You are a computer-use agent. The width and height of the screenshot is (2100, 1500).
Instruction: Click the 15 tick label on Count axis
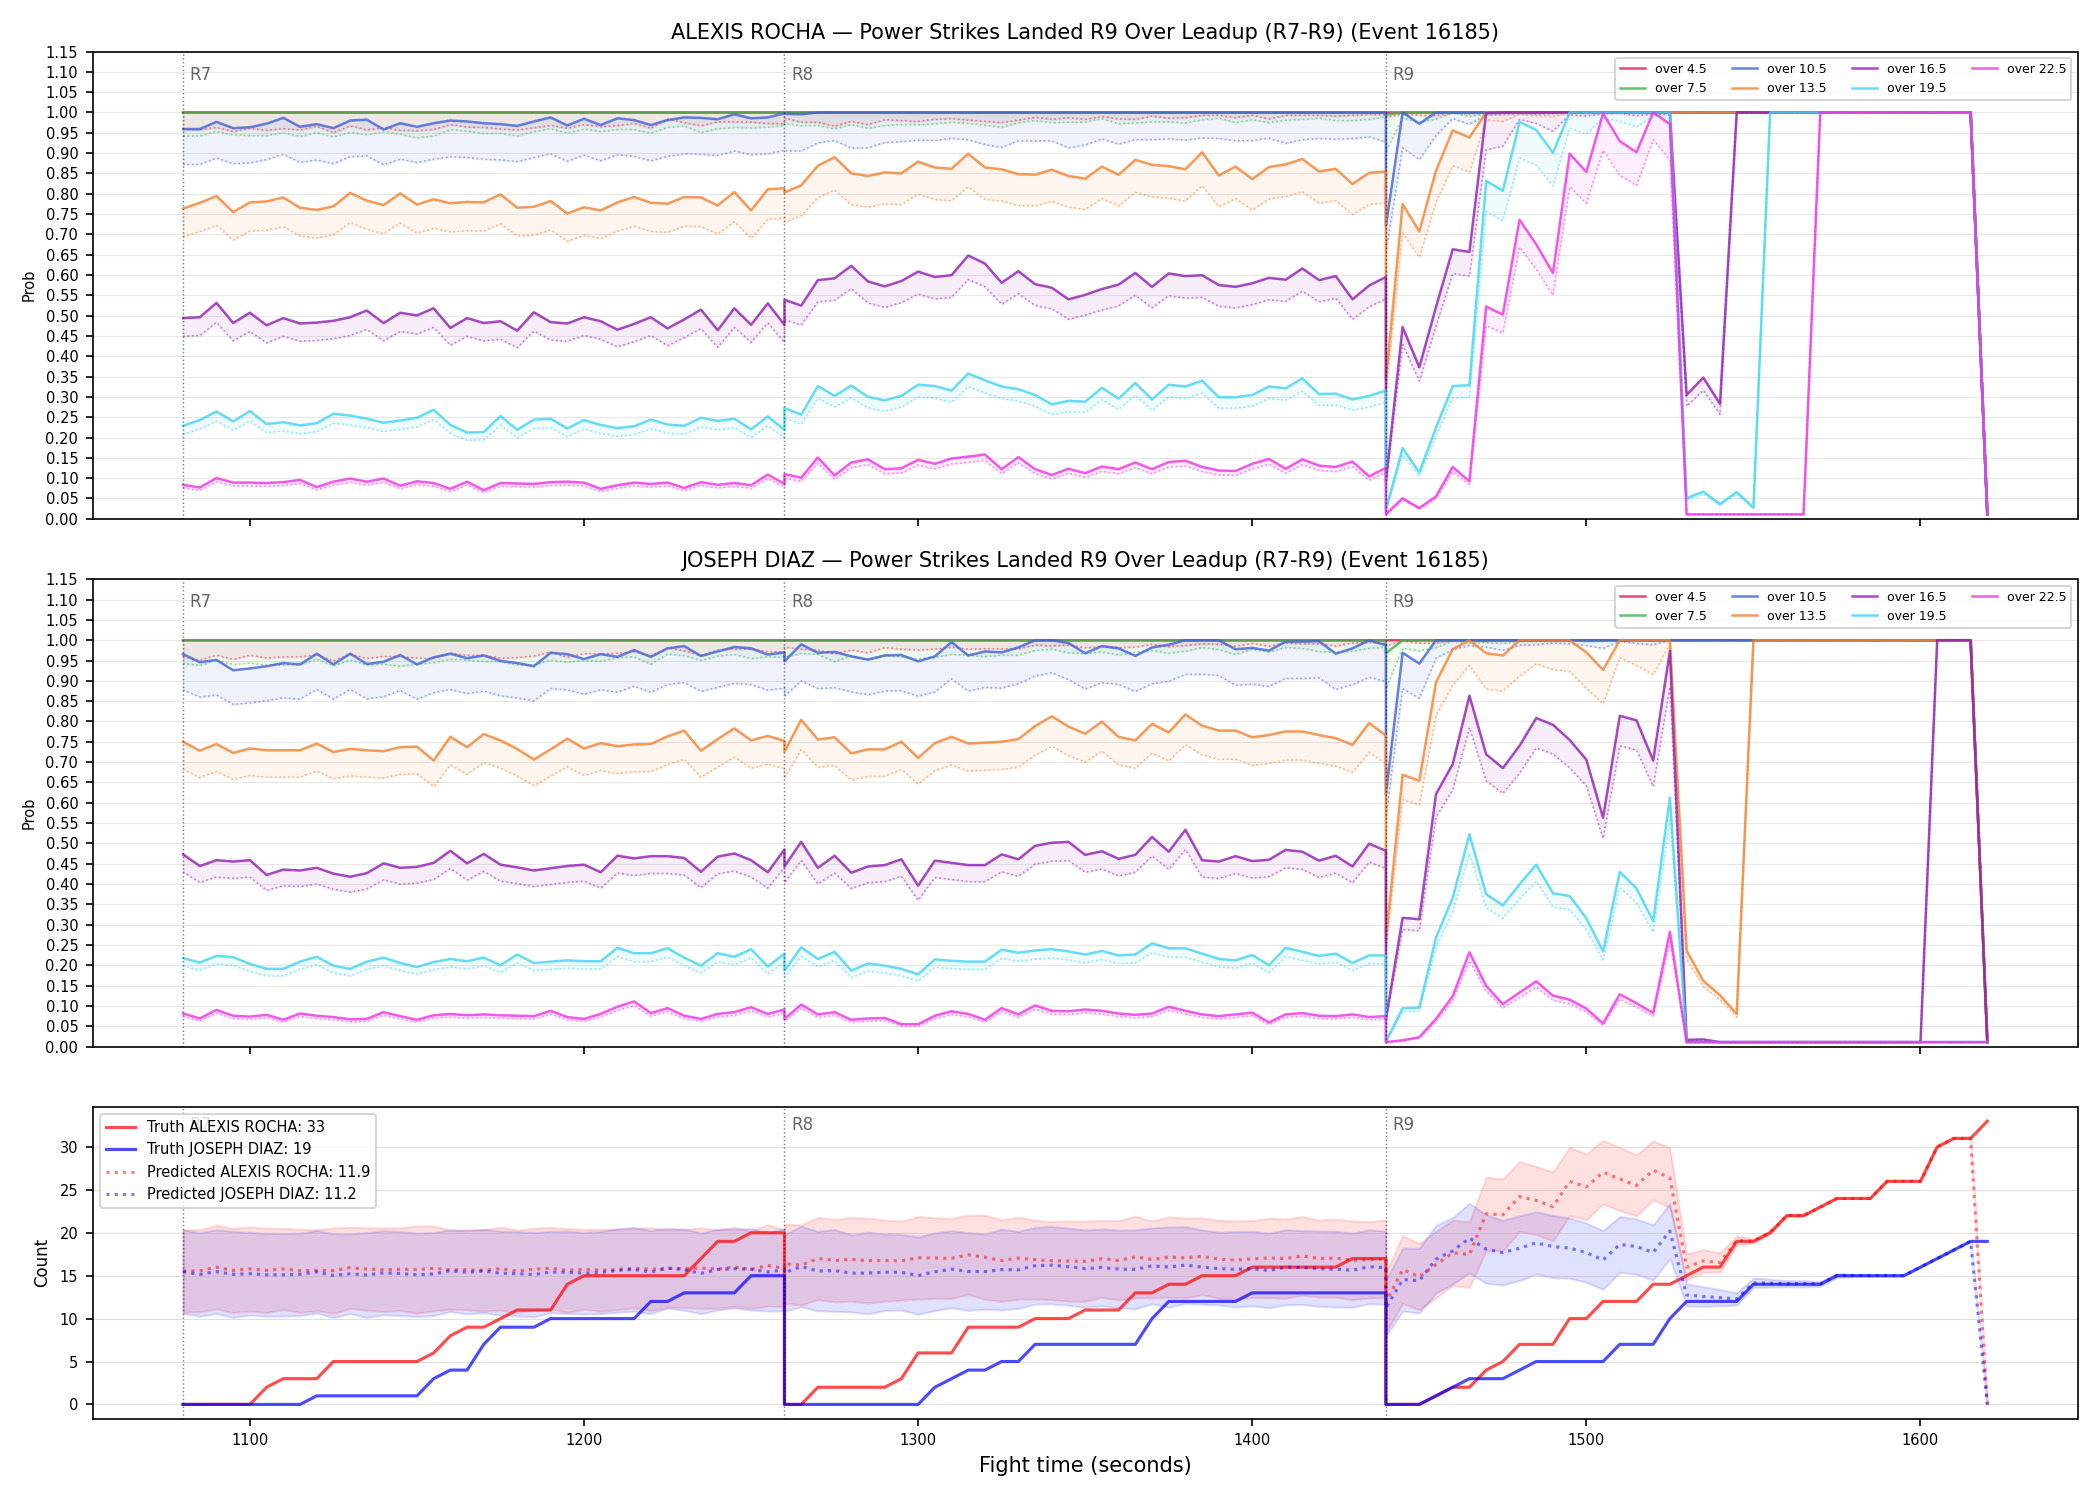click(x=69, y=1276)
